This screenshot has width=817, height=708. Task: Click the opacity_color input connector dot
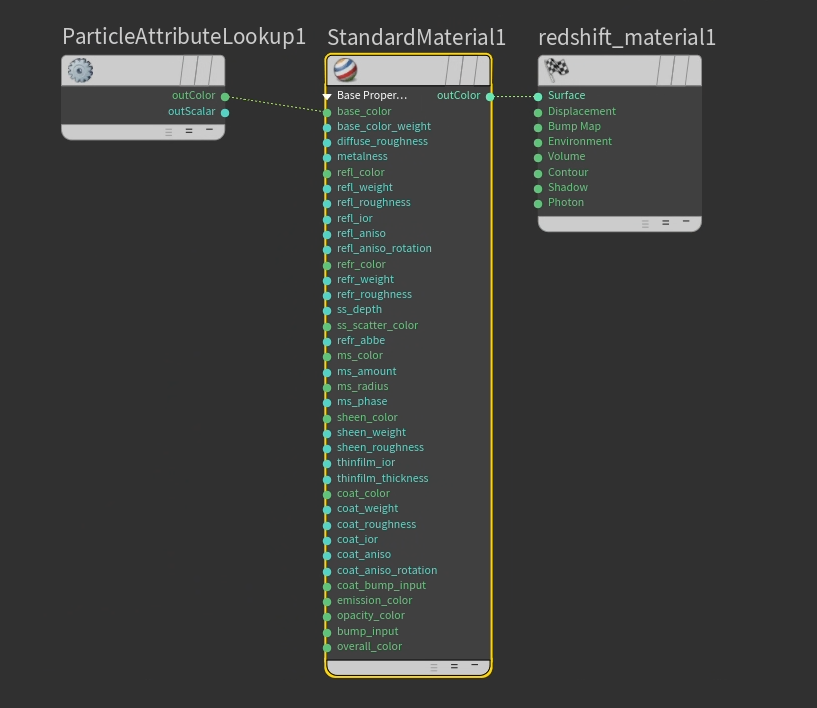327,616
